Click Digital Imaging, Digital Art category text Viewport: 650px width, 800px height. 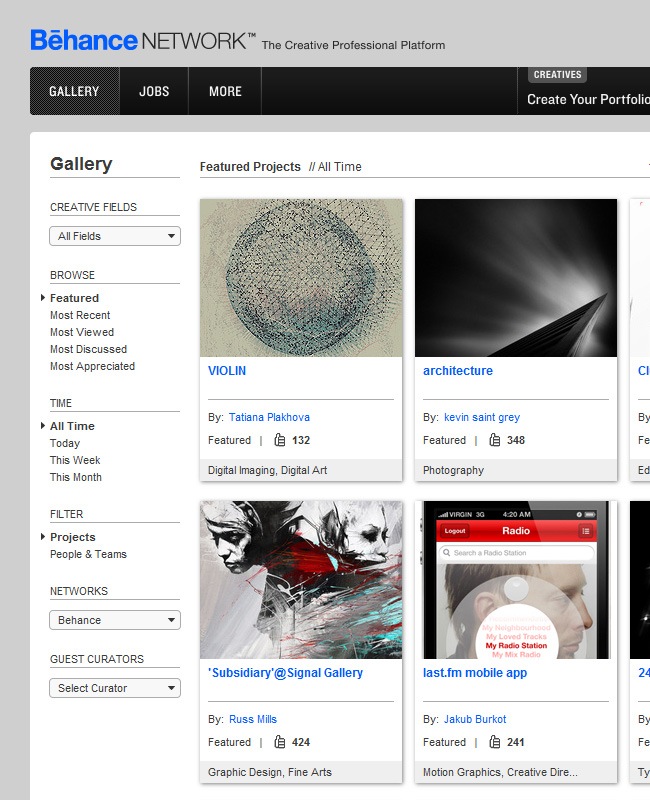(267, 470)
